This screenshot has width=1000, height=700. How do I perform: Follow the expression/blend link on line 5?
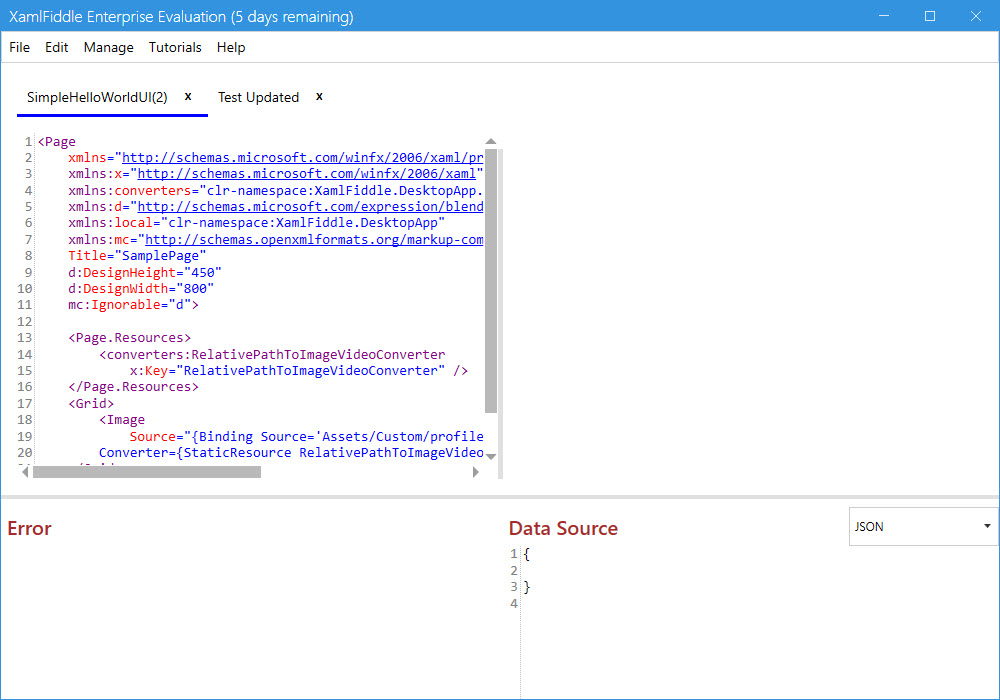[310, 207]
